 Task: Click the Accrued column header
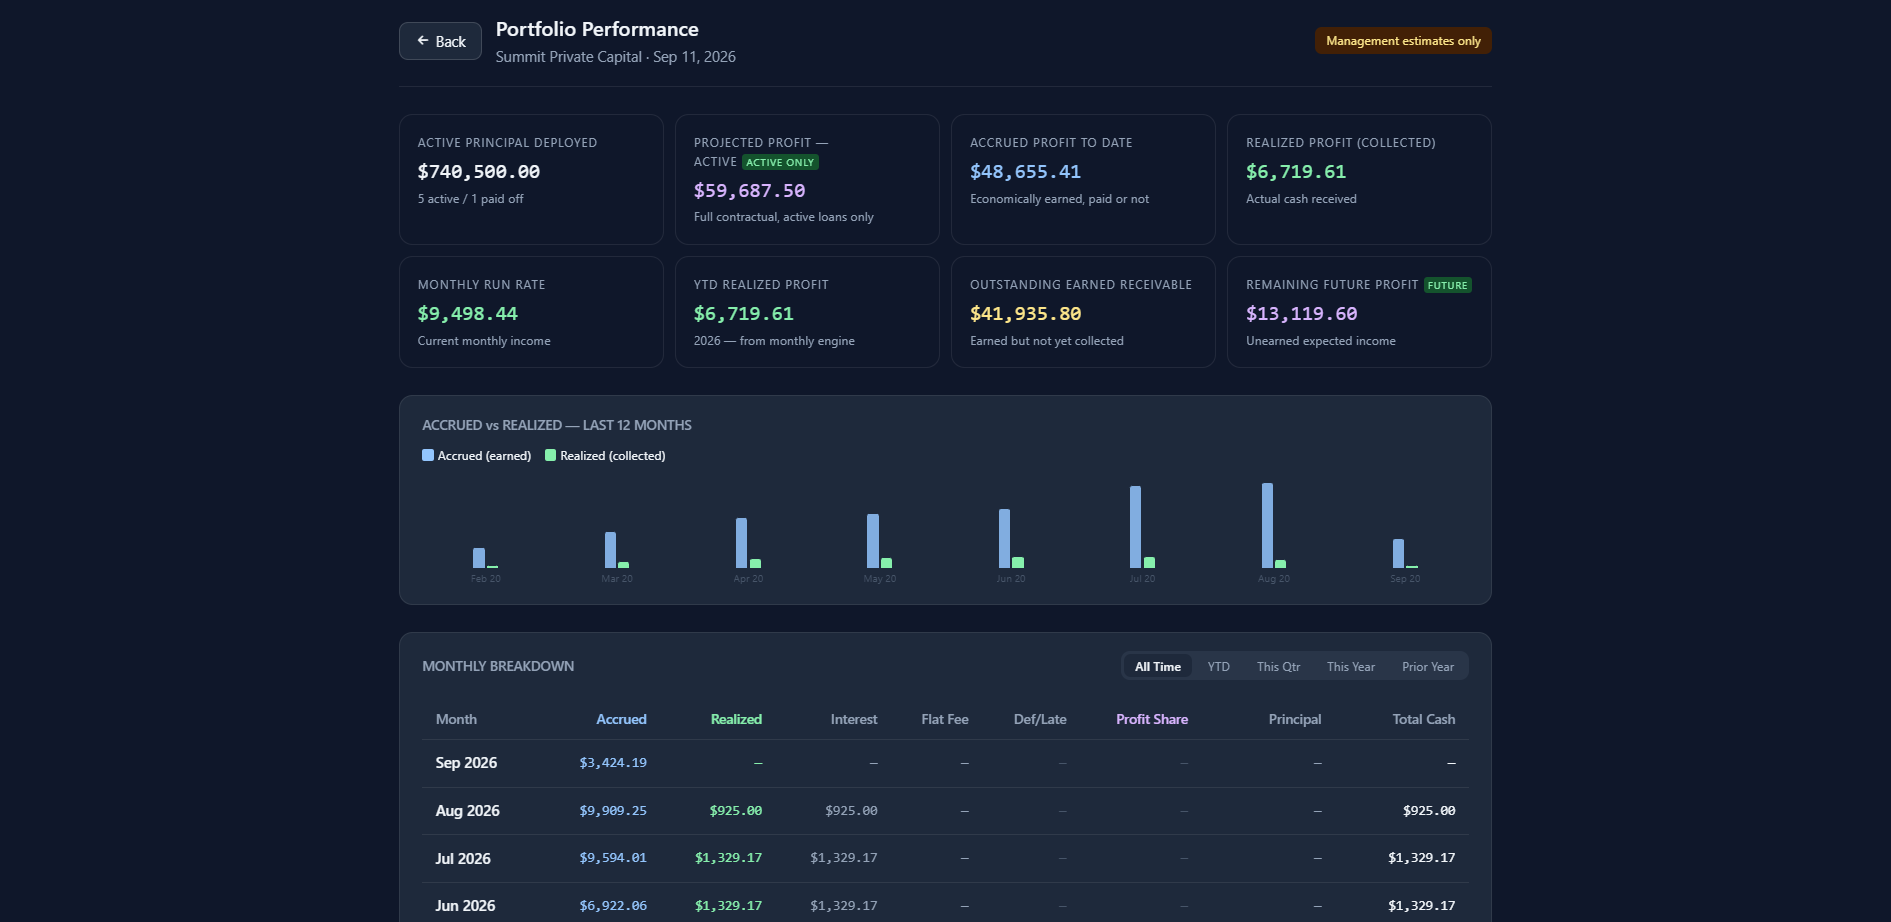(621, 720)
